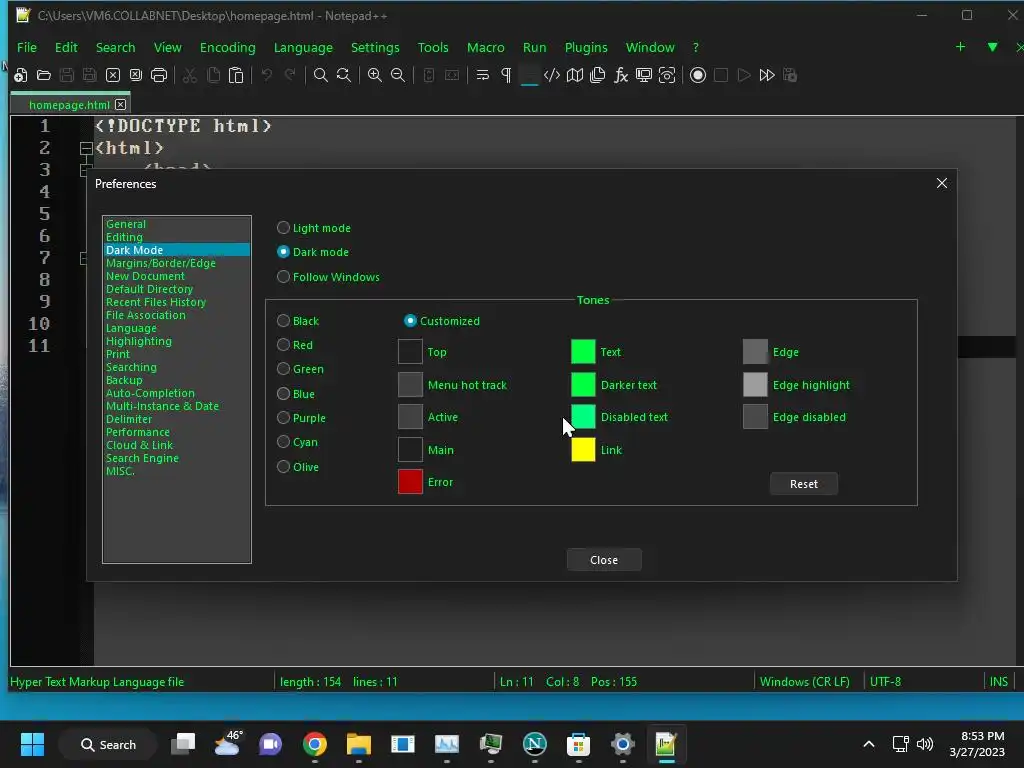The height and width of the screenshot is (768, 1024).
Task: Click the Zoom In toolbar icon
Action: (x=374, y=75)
